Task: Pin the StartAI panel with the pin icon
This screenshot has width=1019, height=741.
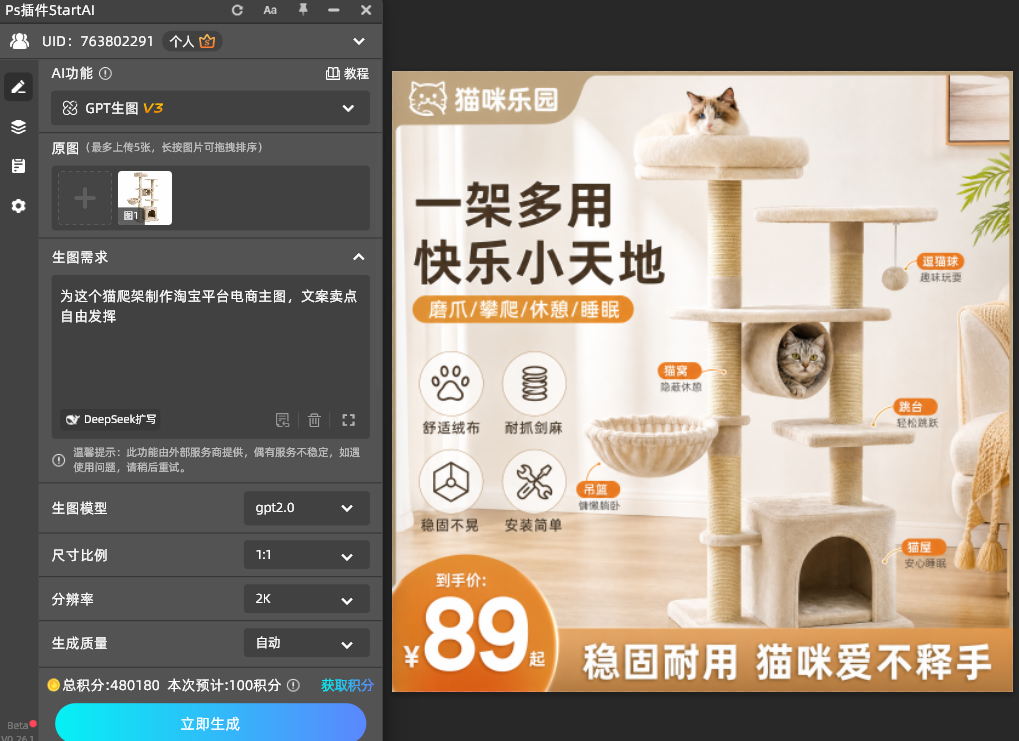Action: tap(303, 10)
